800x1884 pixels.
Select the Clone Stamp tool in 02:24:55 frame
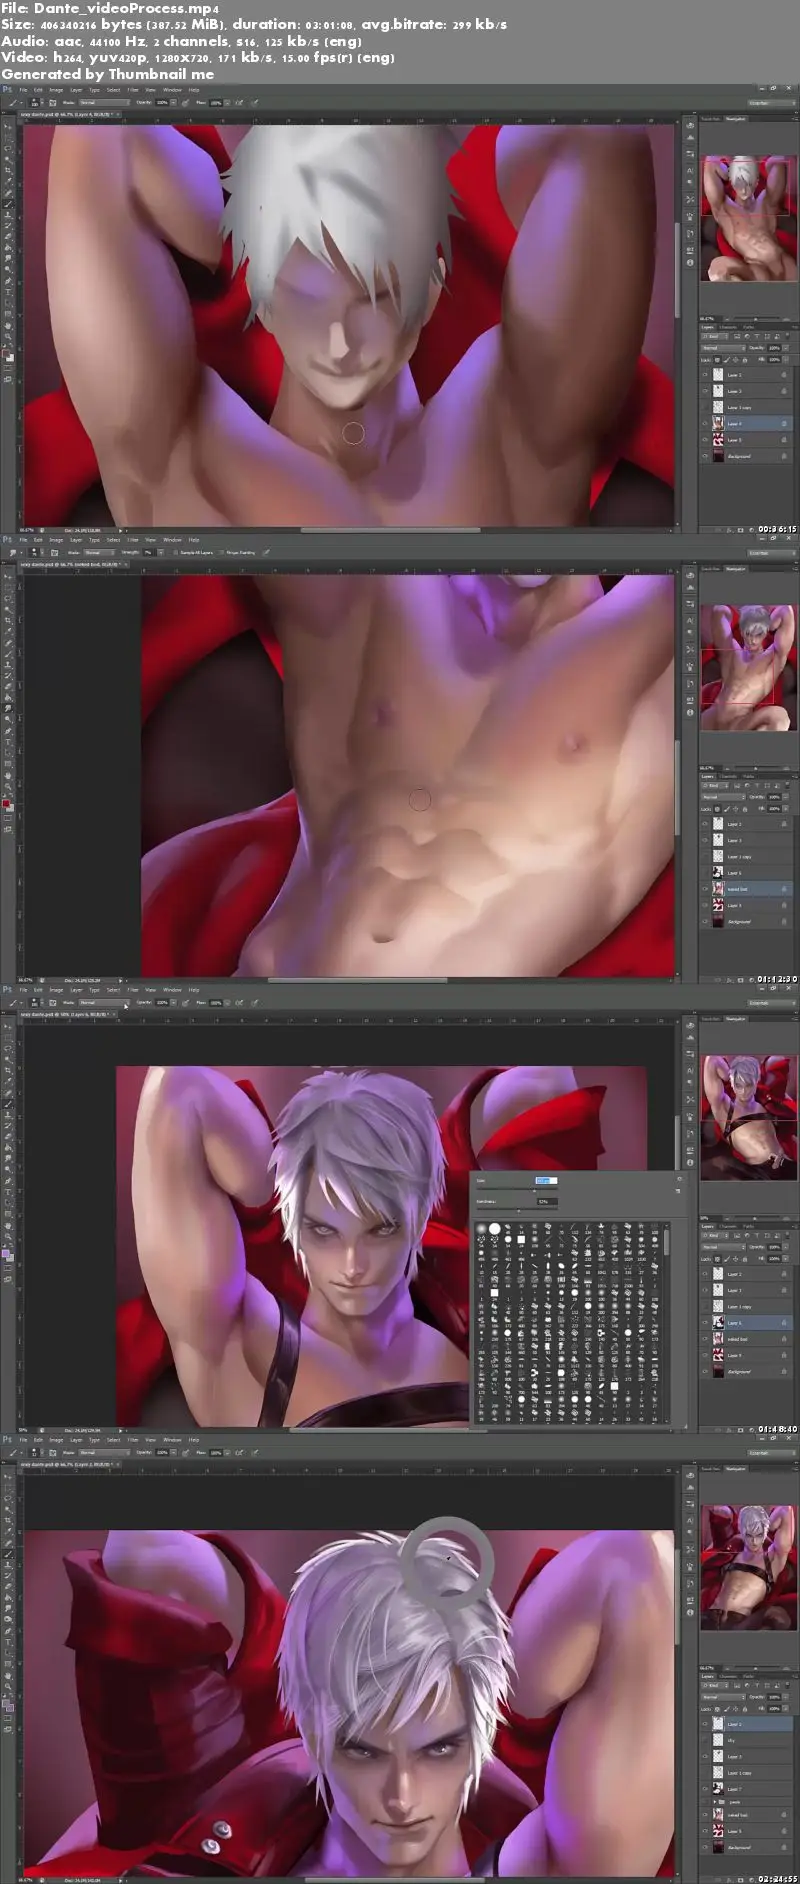[8, 1565]
